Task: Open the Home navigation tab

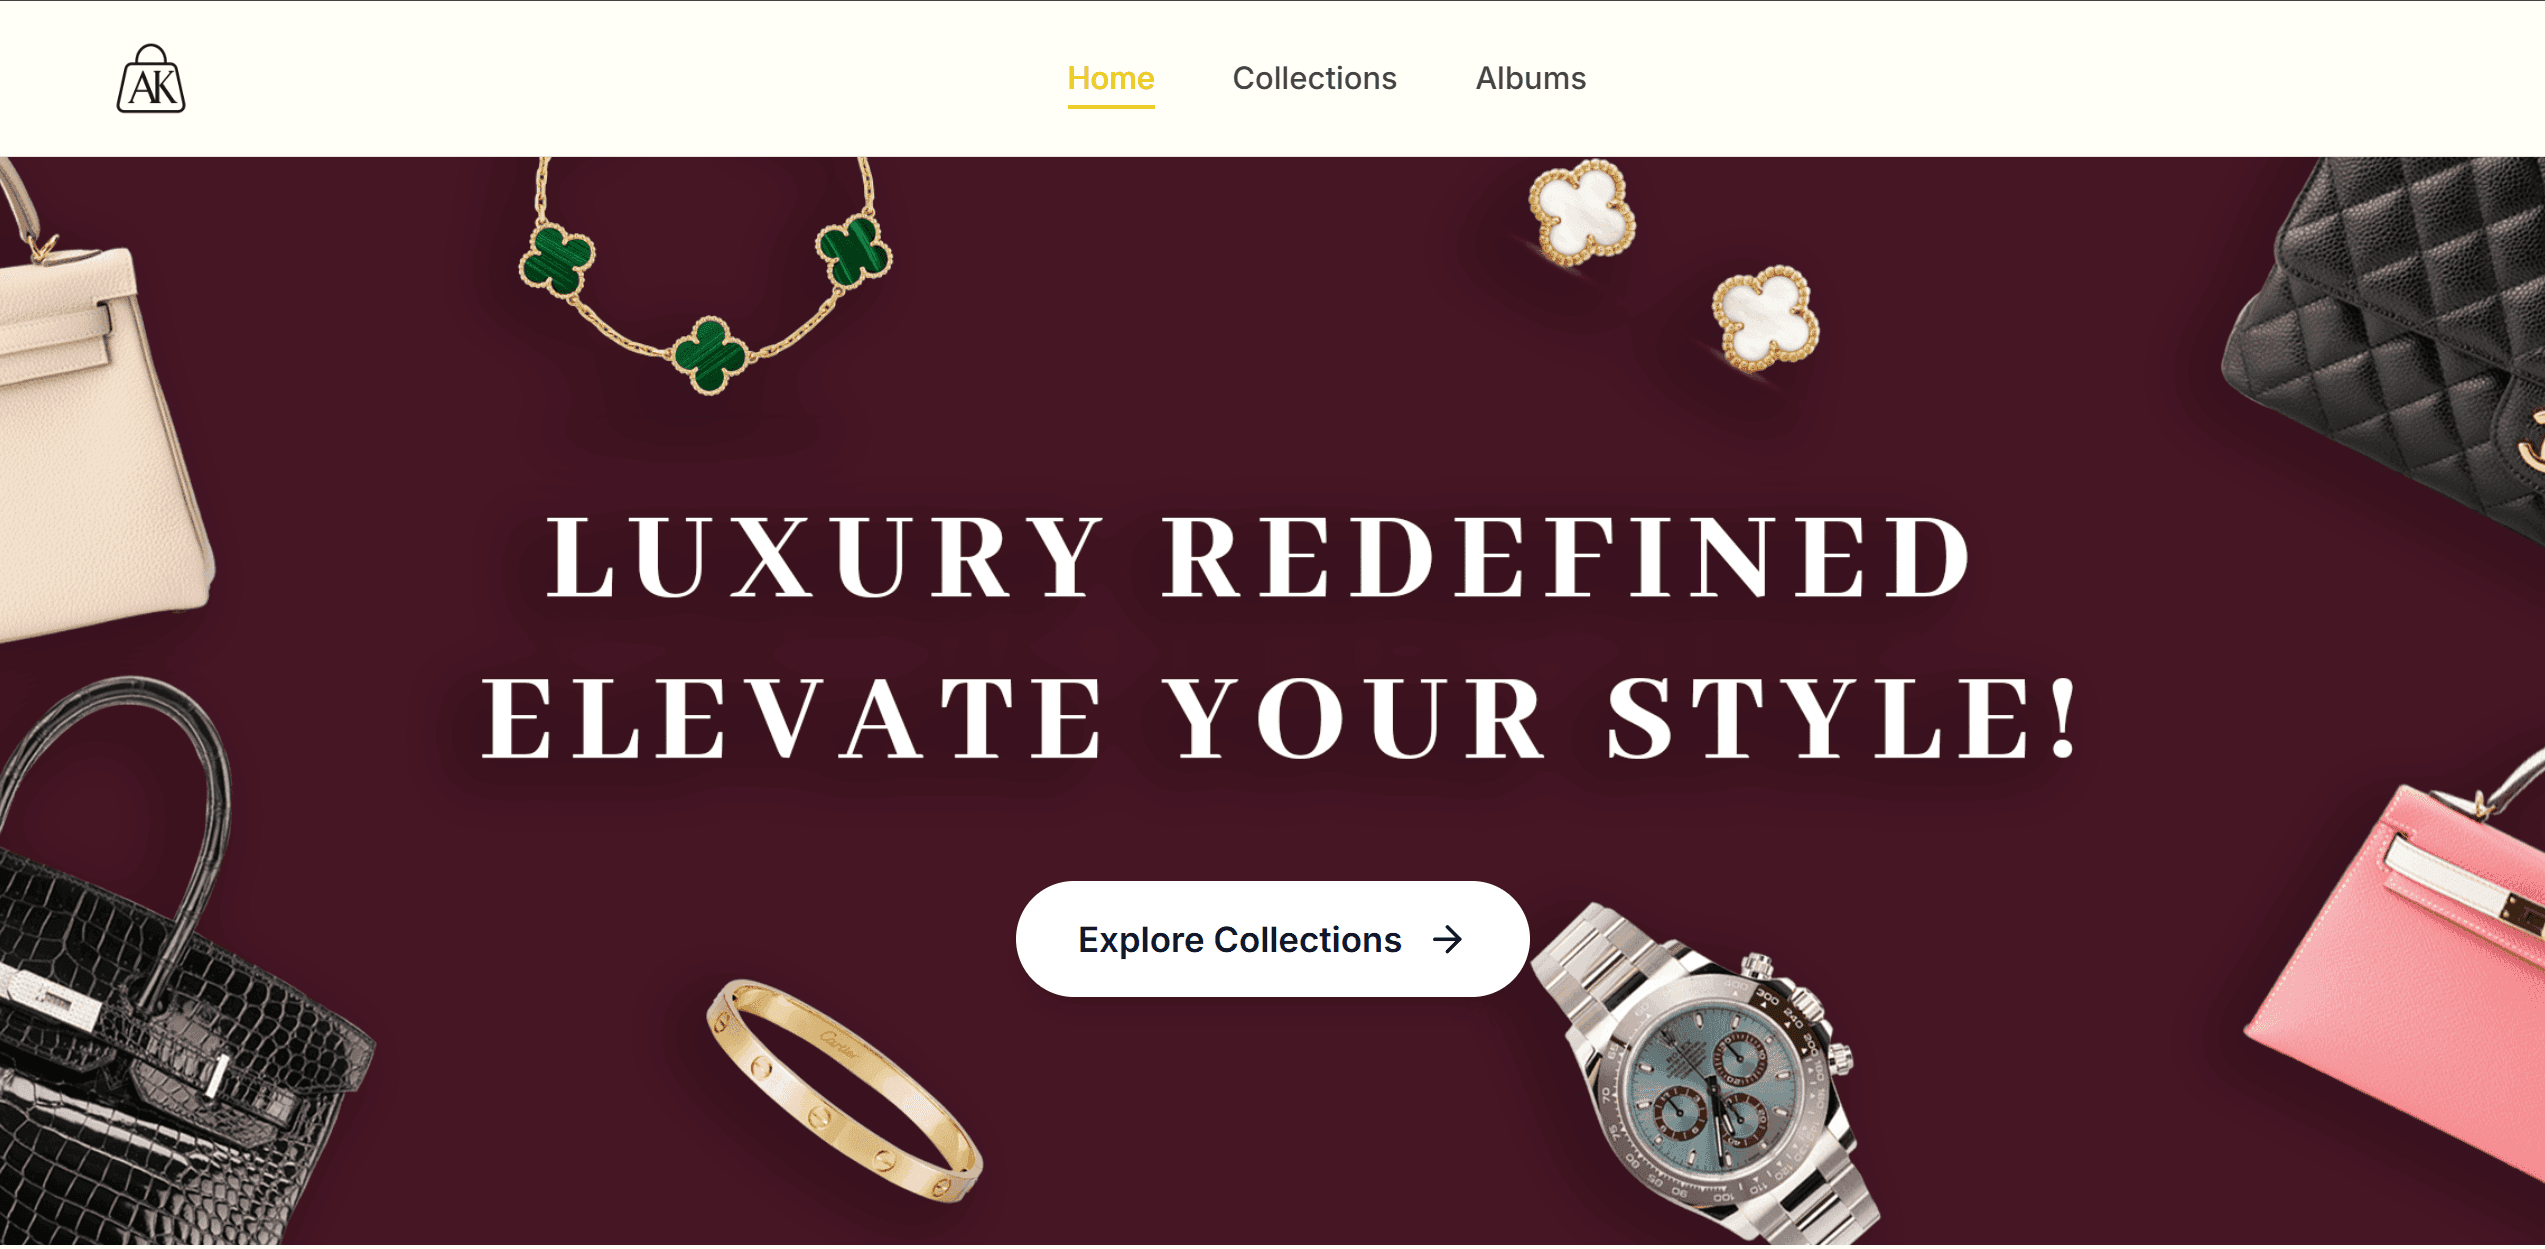Action: point(1110,78)
